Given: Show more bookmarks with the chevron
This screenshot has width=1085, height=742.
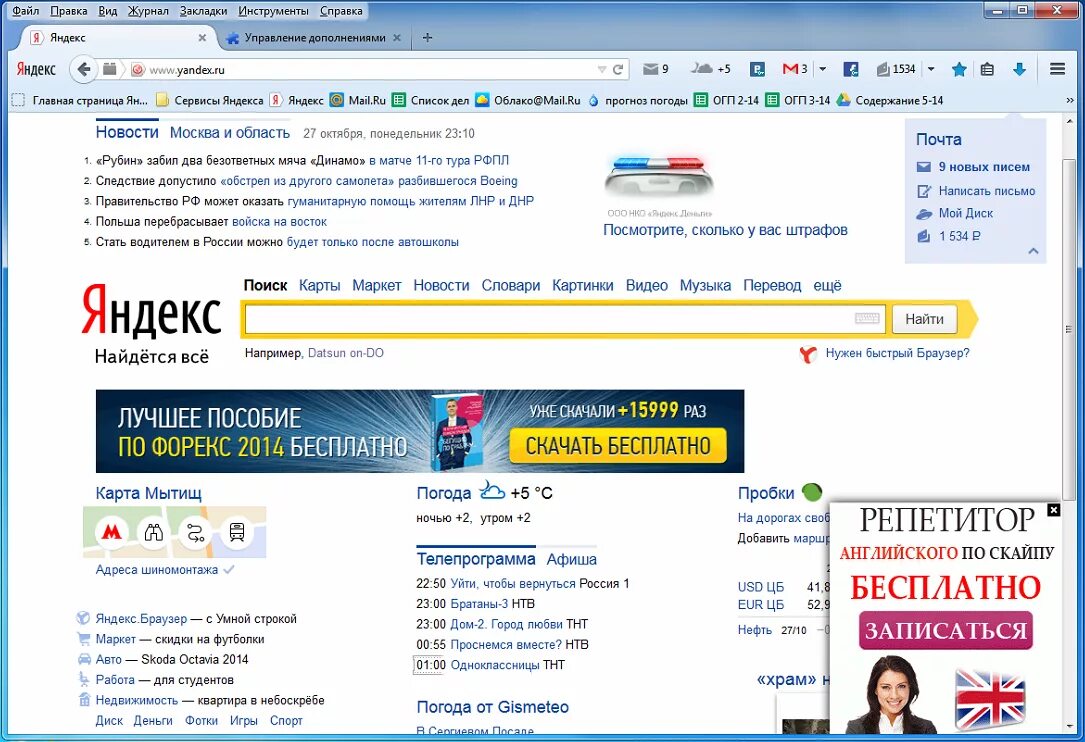Looking at the screenshot, I should click(x=1070, y=100).
